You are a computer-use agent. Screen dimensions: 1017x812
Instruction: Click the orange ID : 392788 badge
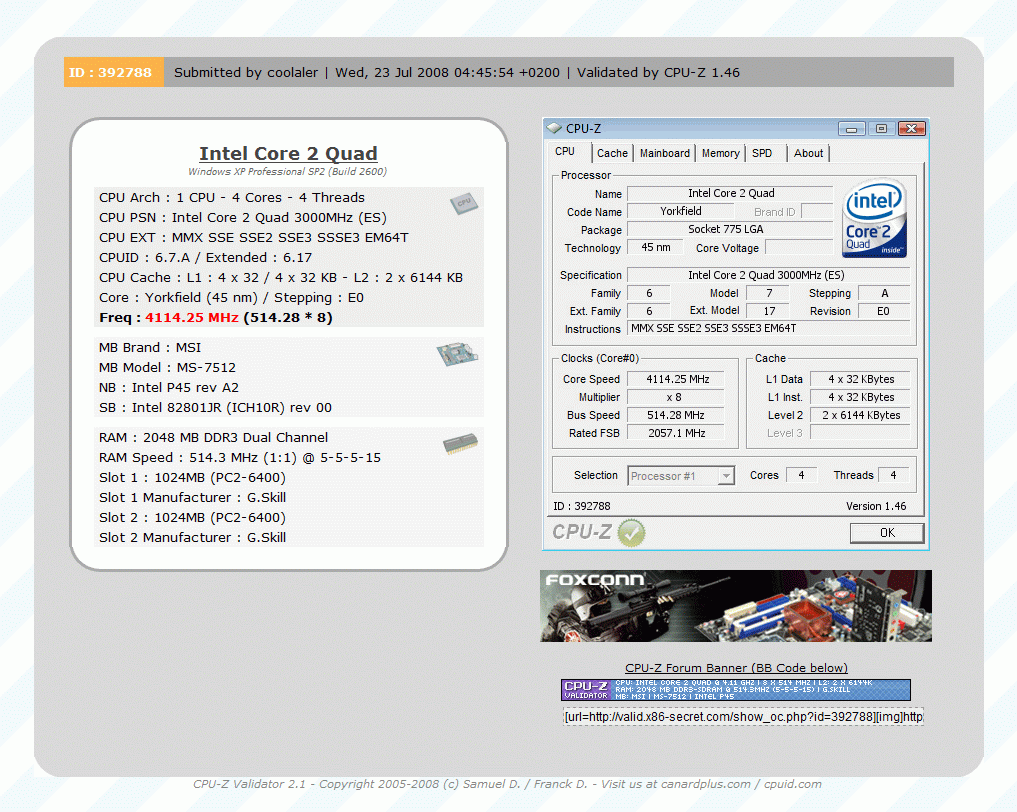(x=114, y=72)
